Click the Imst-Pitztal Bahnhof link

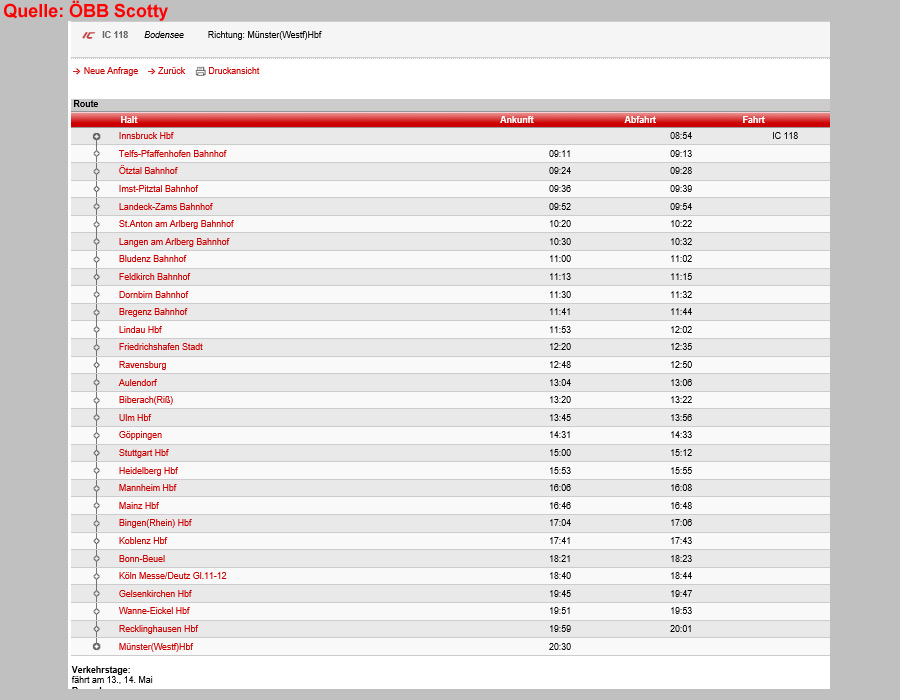click(158, 189)
